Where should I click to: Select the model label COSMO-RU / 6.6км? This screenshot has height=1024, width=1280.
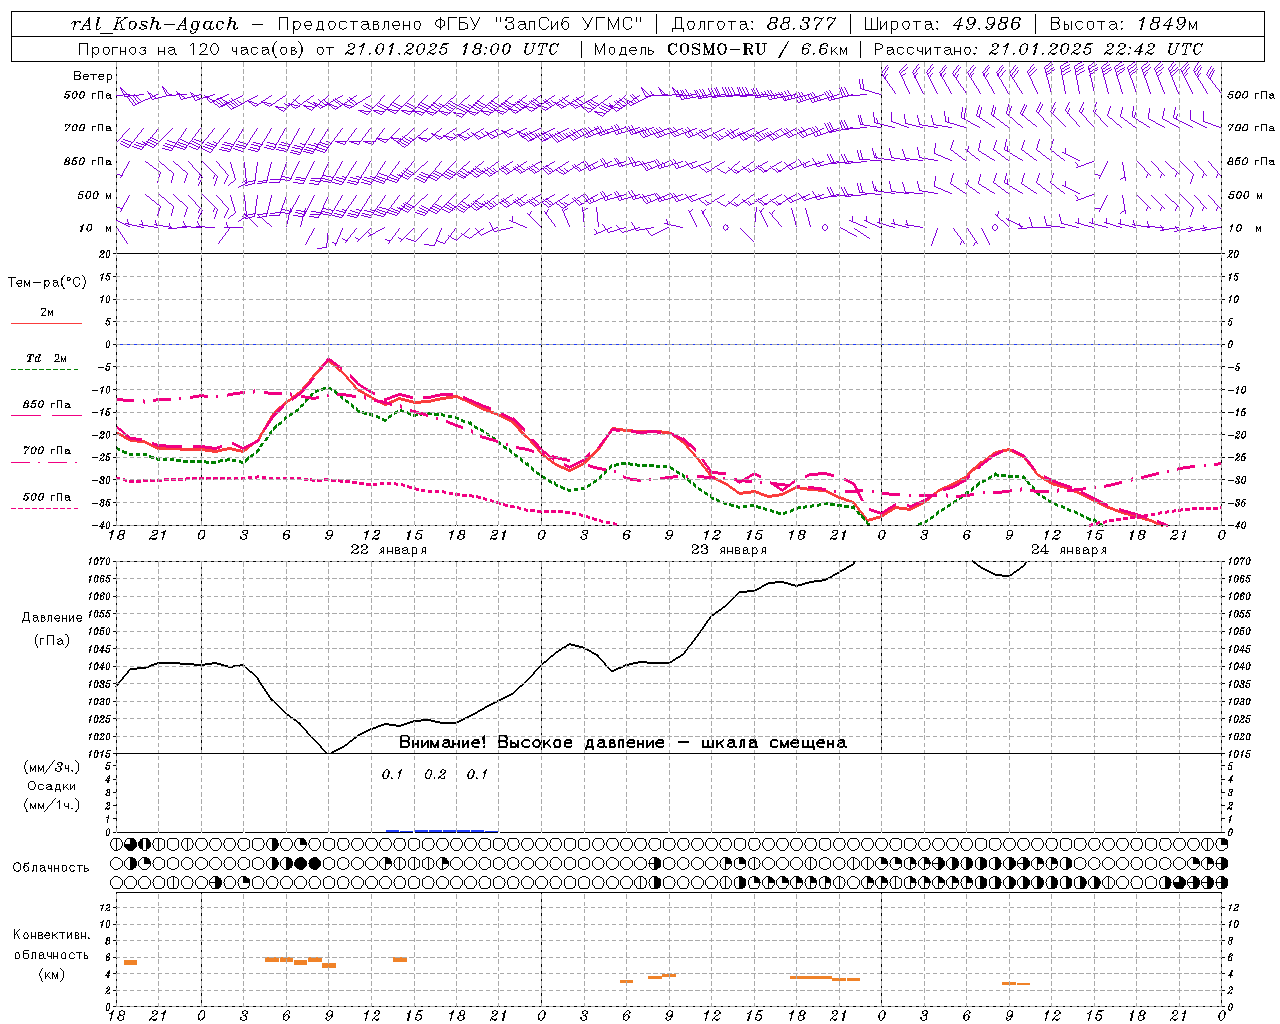point(758,49)
